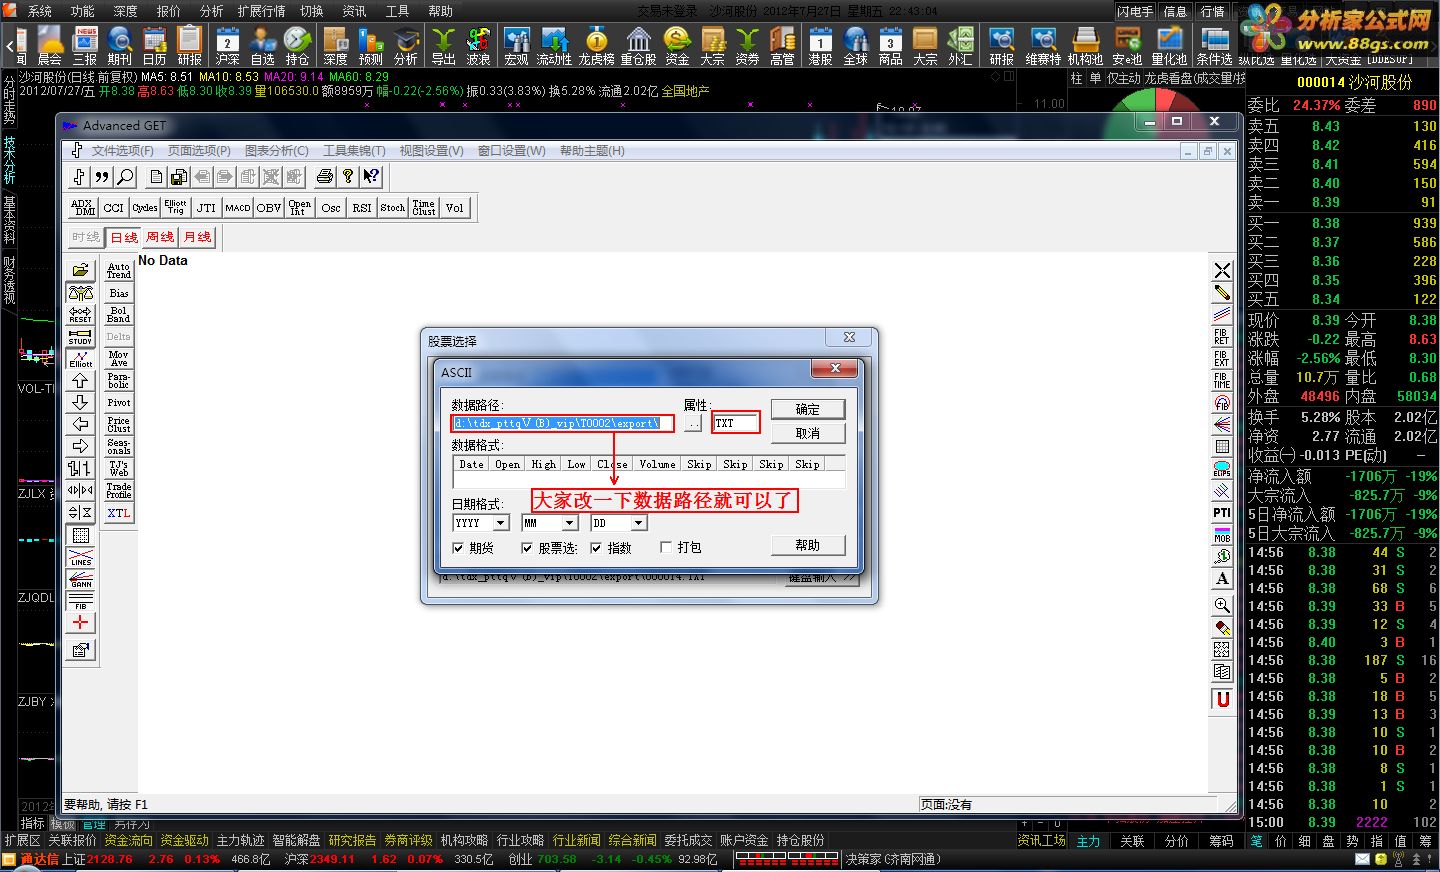Click 帮助 button in ASCII dialog

tap(807, 545)
